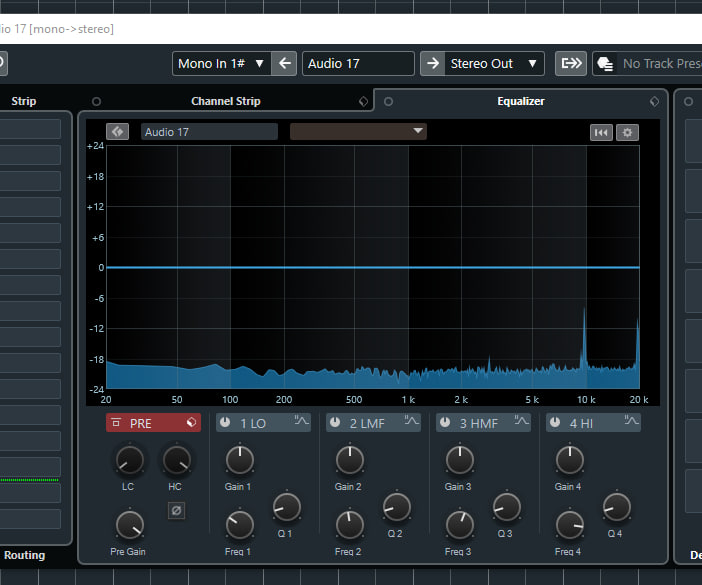Toggle band 4 HI power button
The height and width of the screenshot is (585, 702).
(x=555, y=422)
